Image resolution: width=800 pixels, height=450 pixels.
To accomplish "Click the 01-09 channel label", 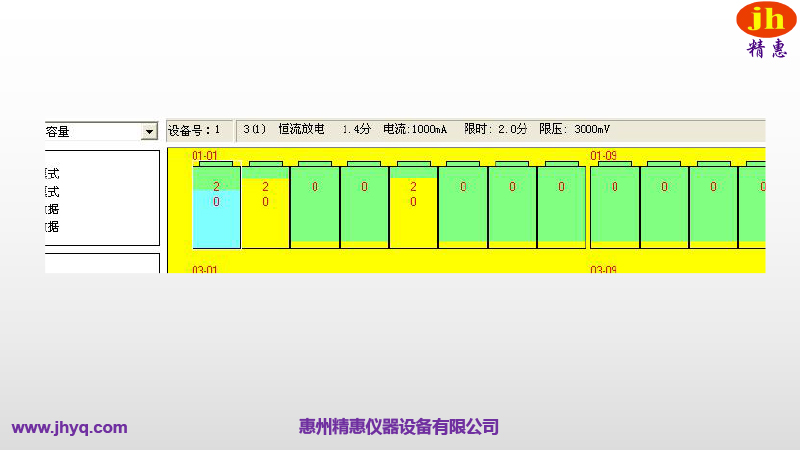I will tap(603, 155).
